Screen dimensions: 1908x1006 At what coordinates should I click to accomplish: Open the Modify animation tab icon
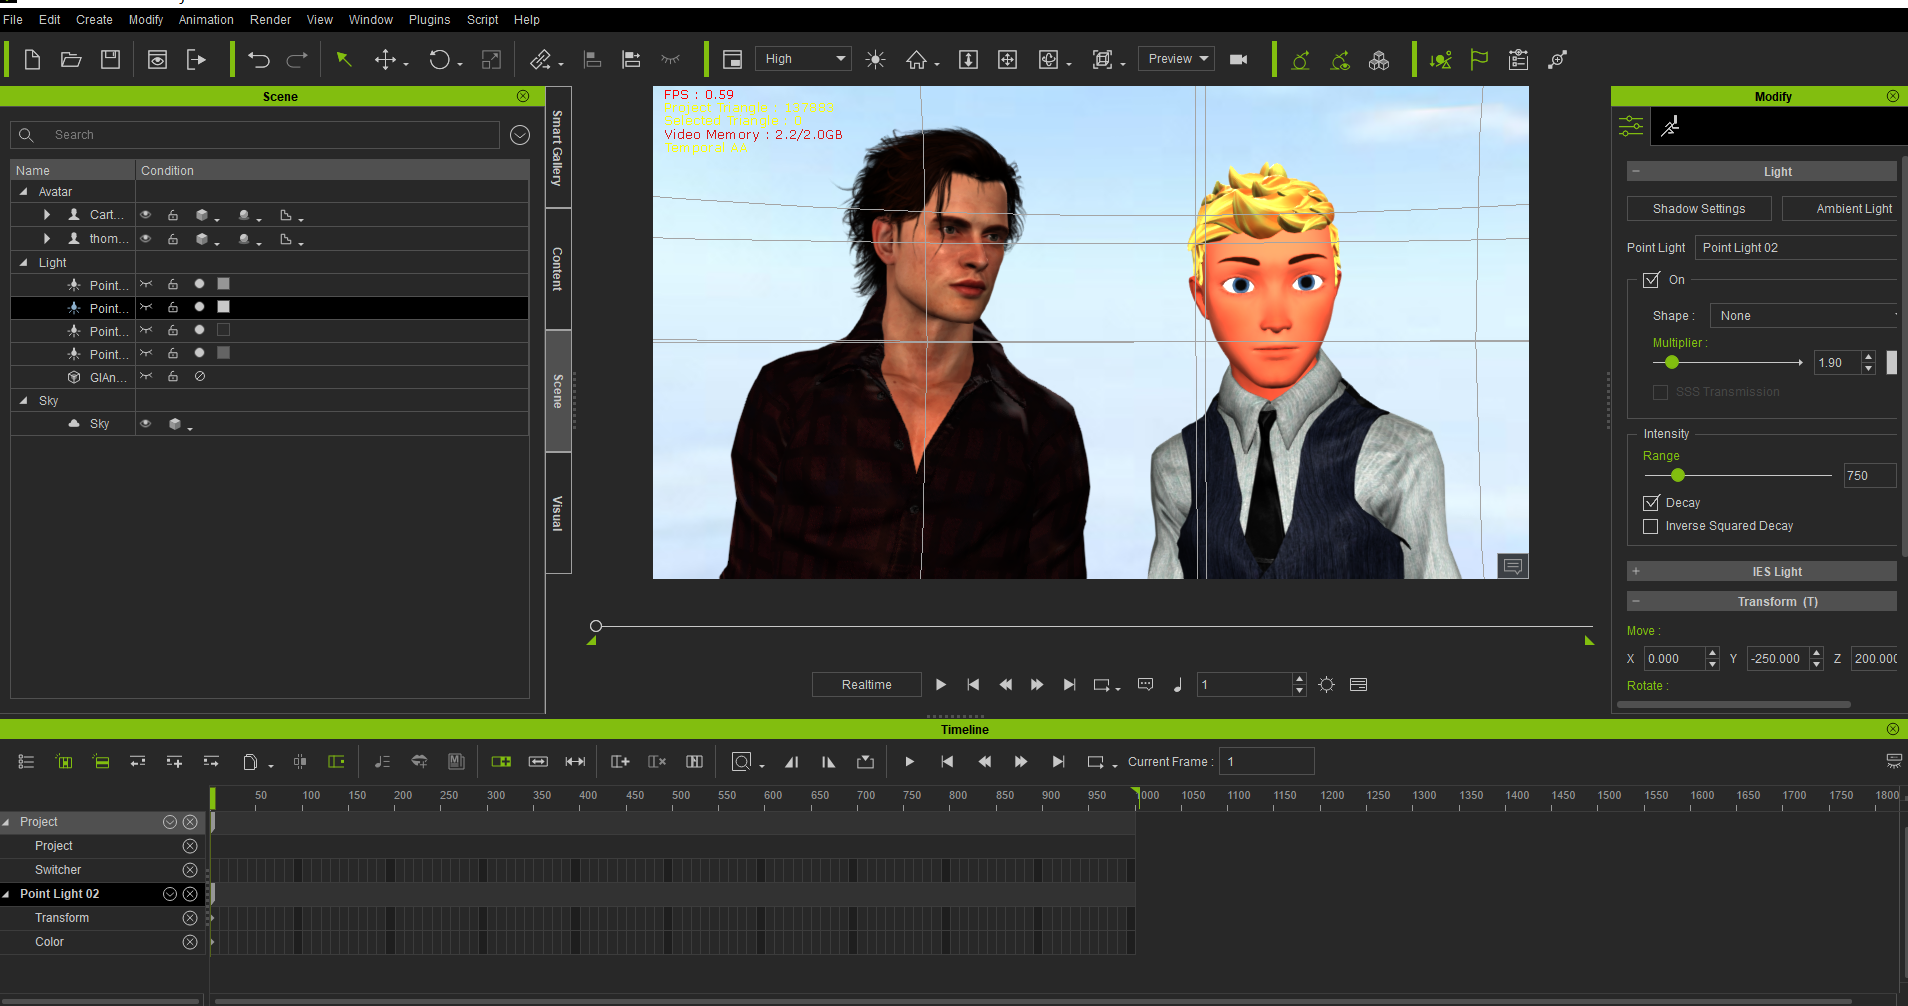(x=1670, y=126)
